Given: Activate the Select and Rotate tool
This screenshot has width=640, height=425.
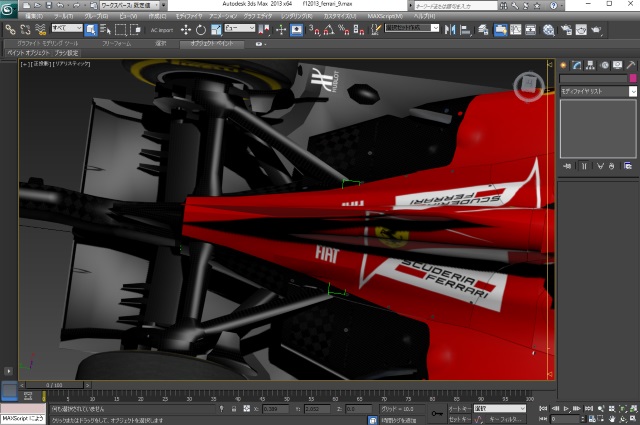Looking at the screenshot, I should (201, 30).
